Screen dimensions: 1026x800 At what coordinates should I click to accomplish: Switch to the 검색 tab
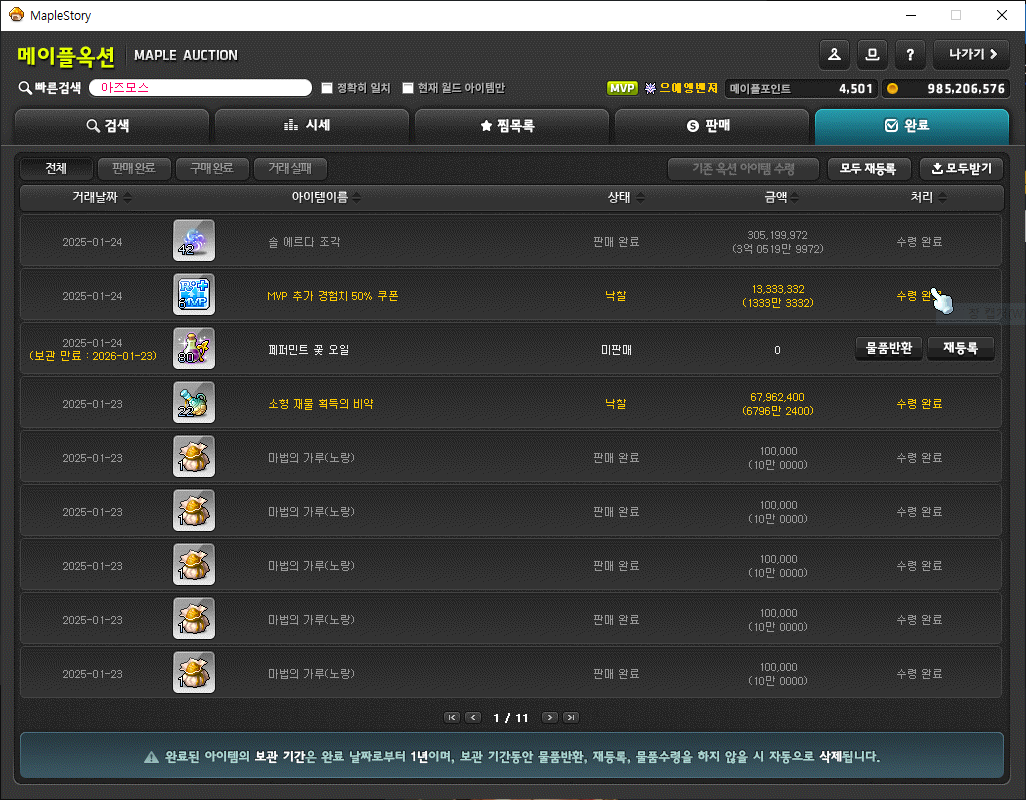point(111,126)
